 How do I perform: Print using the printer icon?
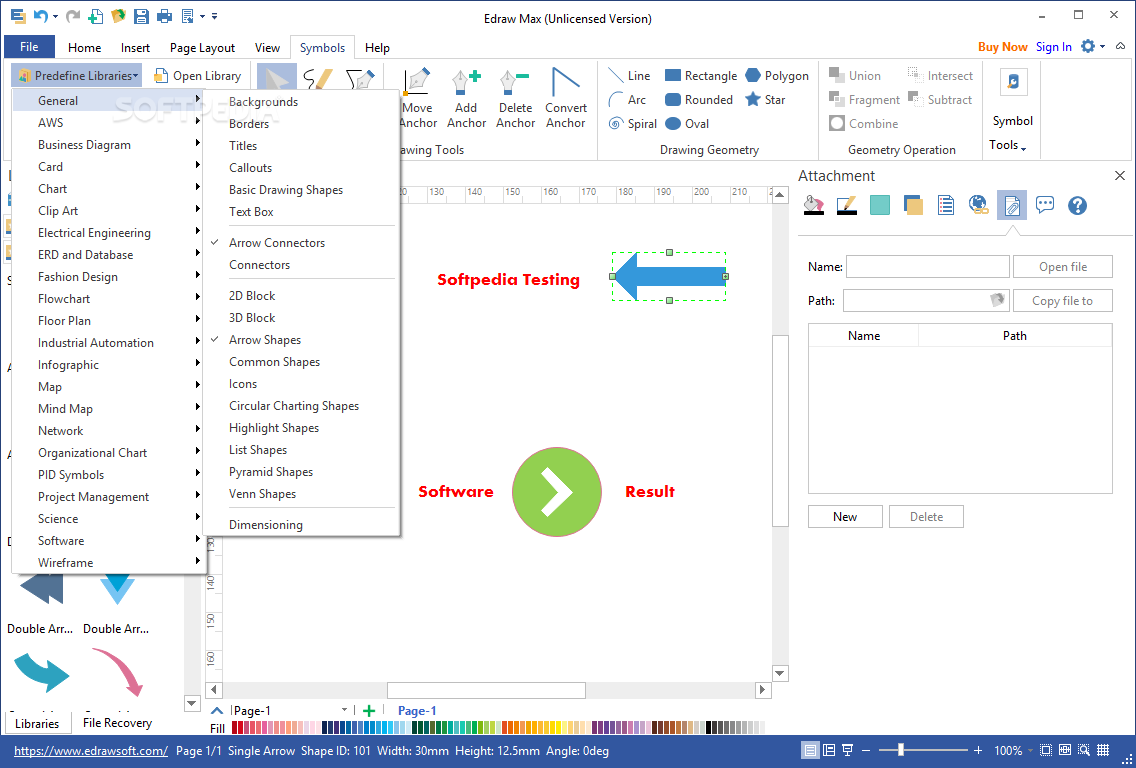(164, 16)
